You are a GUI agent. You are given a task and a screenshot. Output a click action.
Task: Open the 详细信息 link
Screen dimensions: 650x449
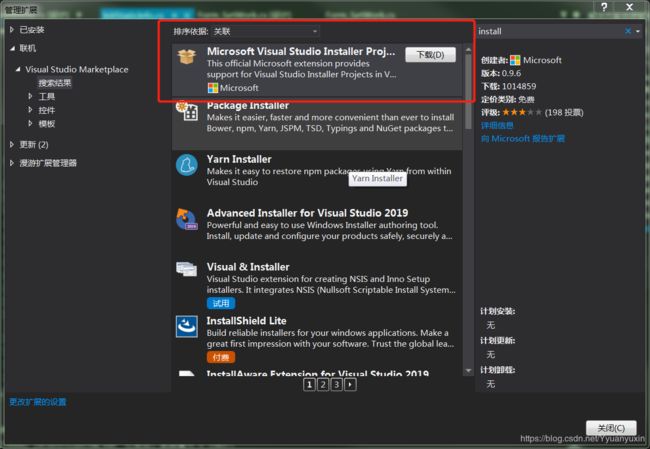pyautogui.click(x=497, y=125)
